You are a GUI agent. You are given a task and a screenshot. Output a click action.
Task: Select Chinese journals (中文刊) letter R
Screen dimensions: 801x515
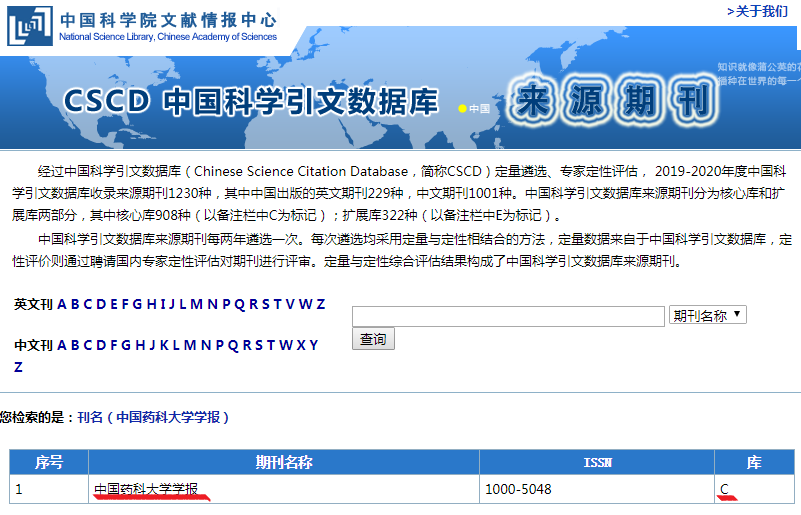[x=247, y=345]
